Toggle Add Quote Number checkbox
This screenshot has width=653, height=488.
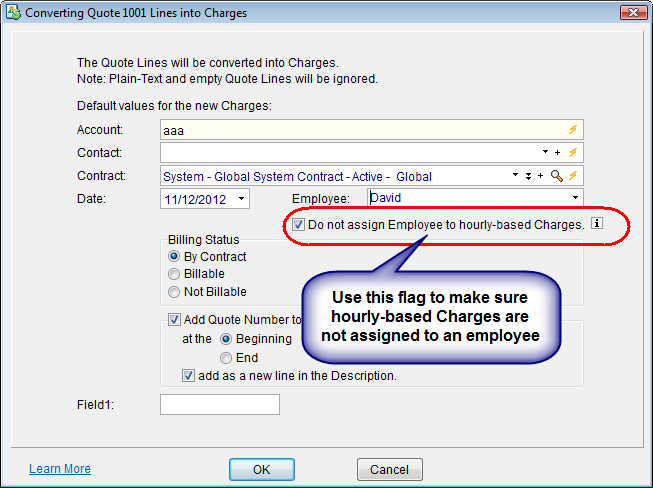point(175,320)
